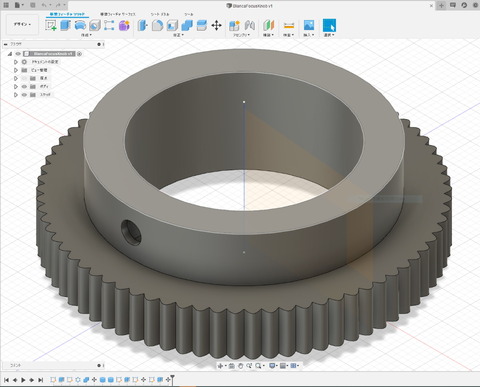Image resolution: width=480 pixels, height=387 pixels.
Task: Toggle visibility of the ボディ folder
Action: [x=24, y=86]
